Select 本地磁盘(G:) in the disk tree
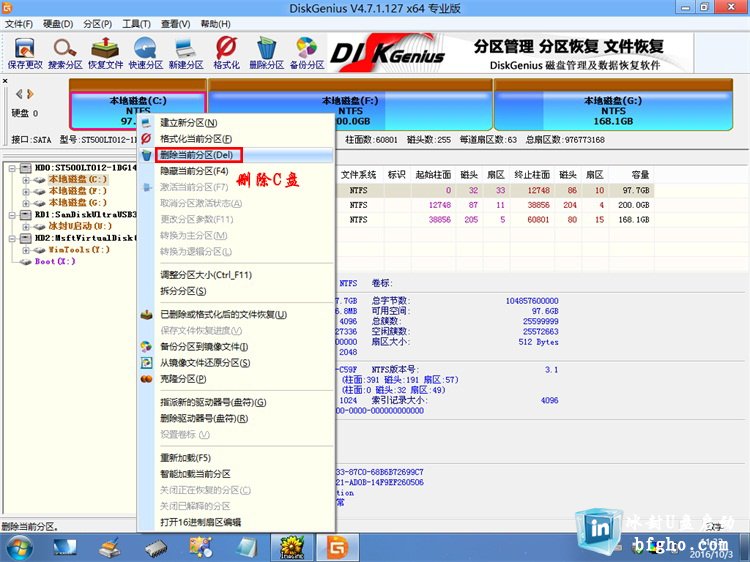This screenshot has width=750, height=562. click(x=77, y=203)
